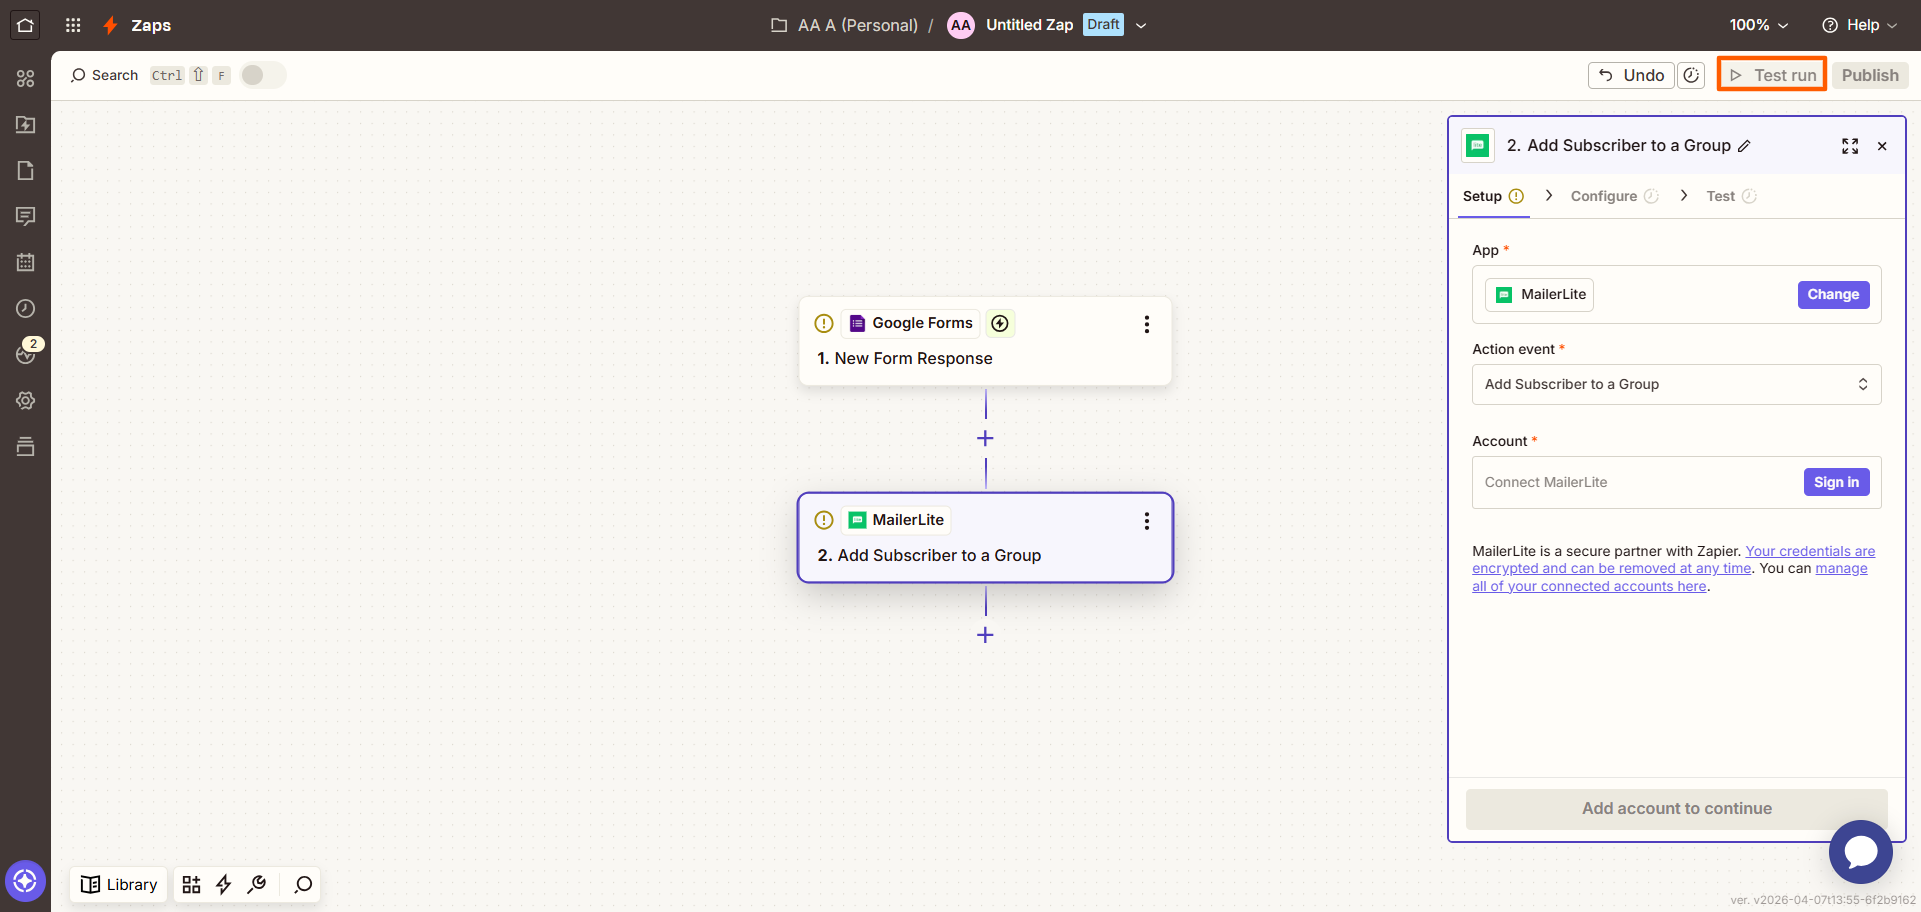Open the Action event dropdown
Screen dimensions: 1921x912
(1676, 384)
